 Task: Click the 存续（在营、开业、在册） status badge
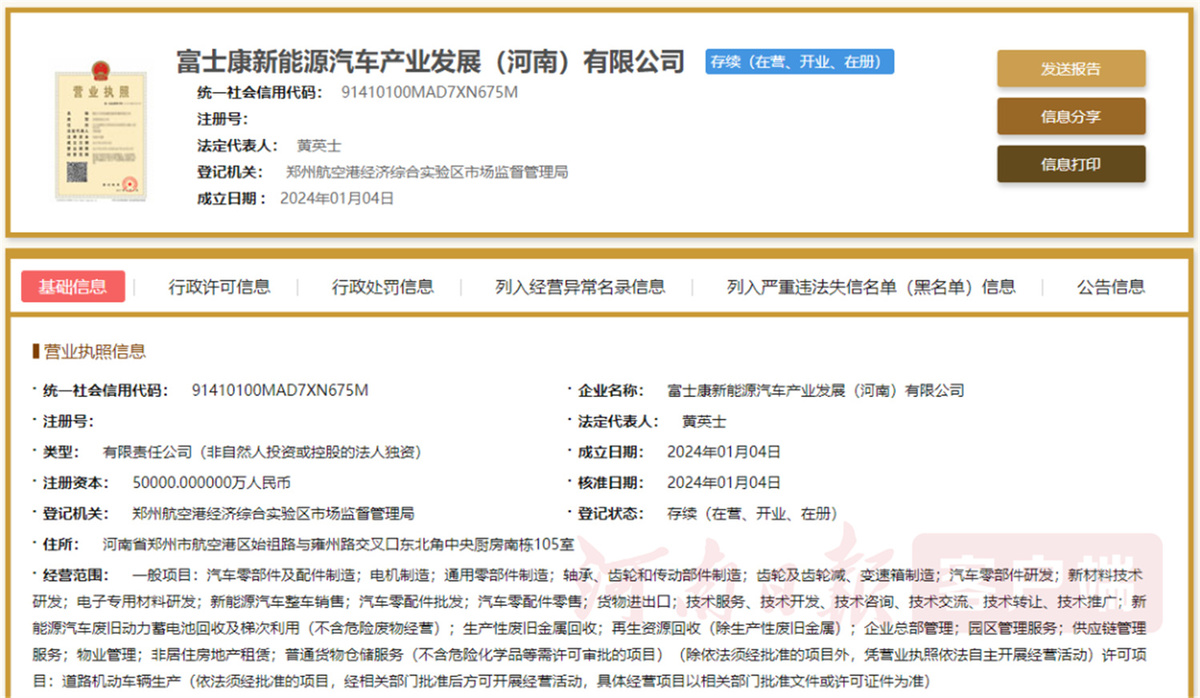799,61
